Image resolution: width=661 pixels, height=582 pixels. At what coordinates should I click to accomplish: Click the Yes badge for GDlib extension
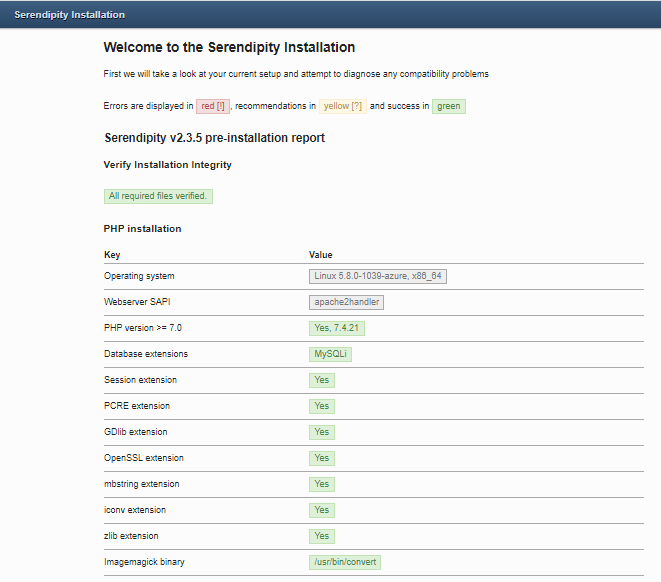(321, 432)
